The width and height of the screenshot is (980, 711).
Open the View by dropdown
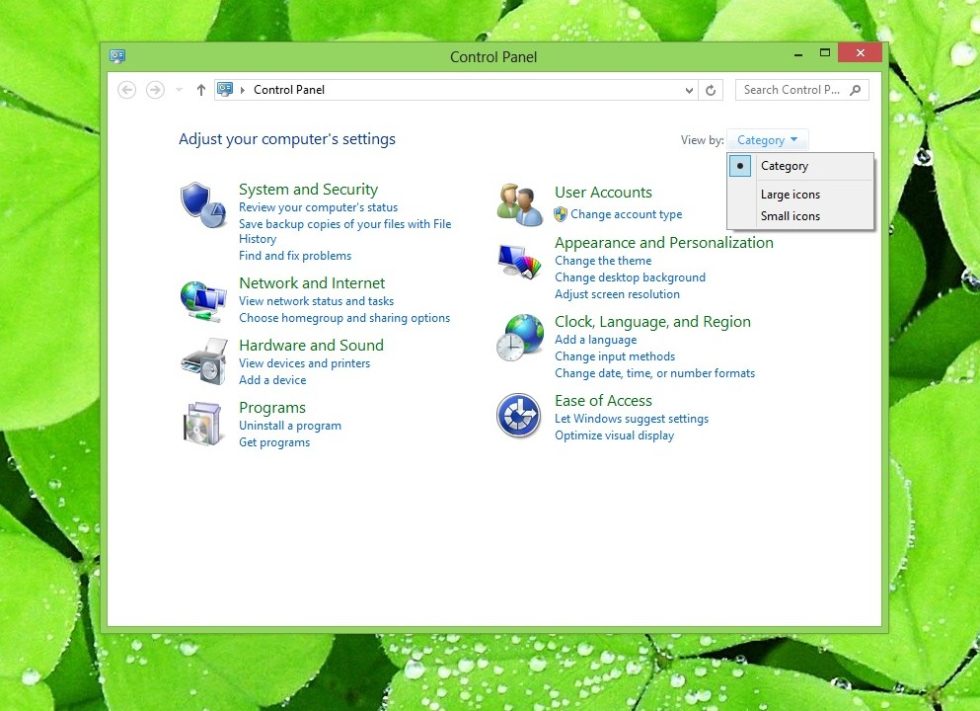pos(767,140)
